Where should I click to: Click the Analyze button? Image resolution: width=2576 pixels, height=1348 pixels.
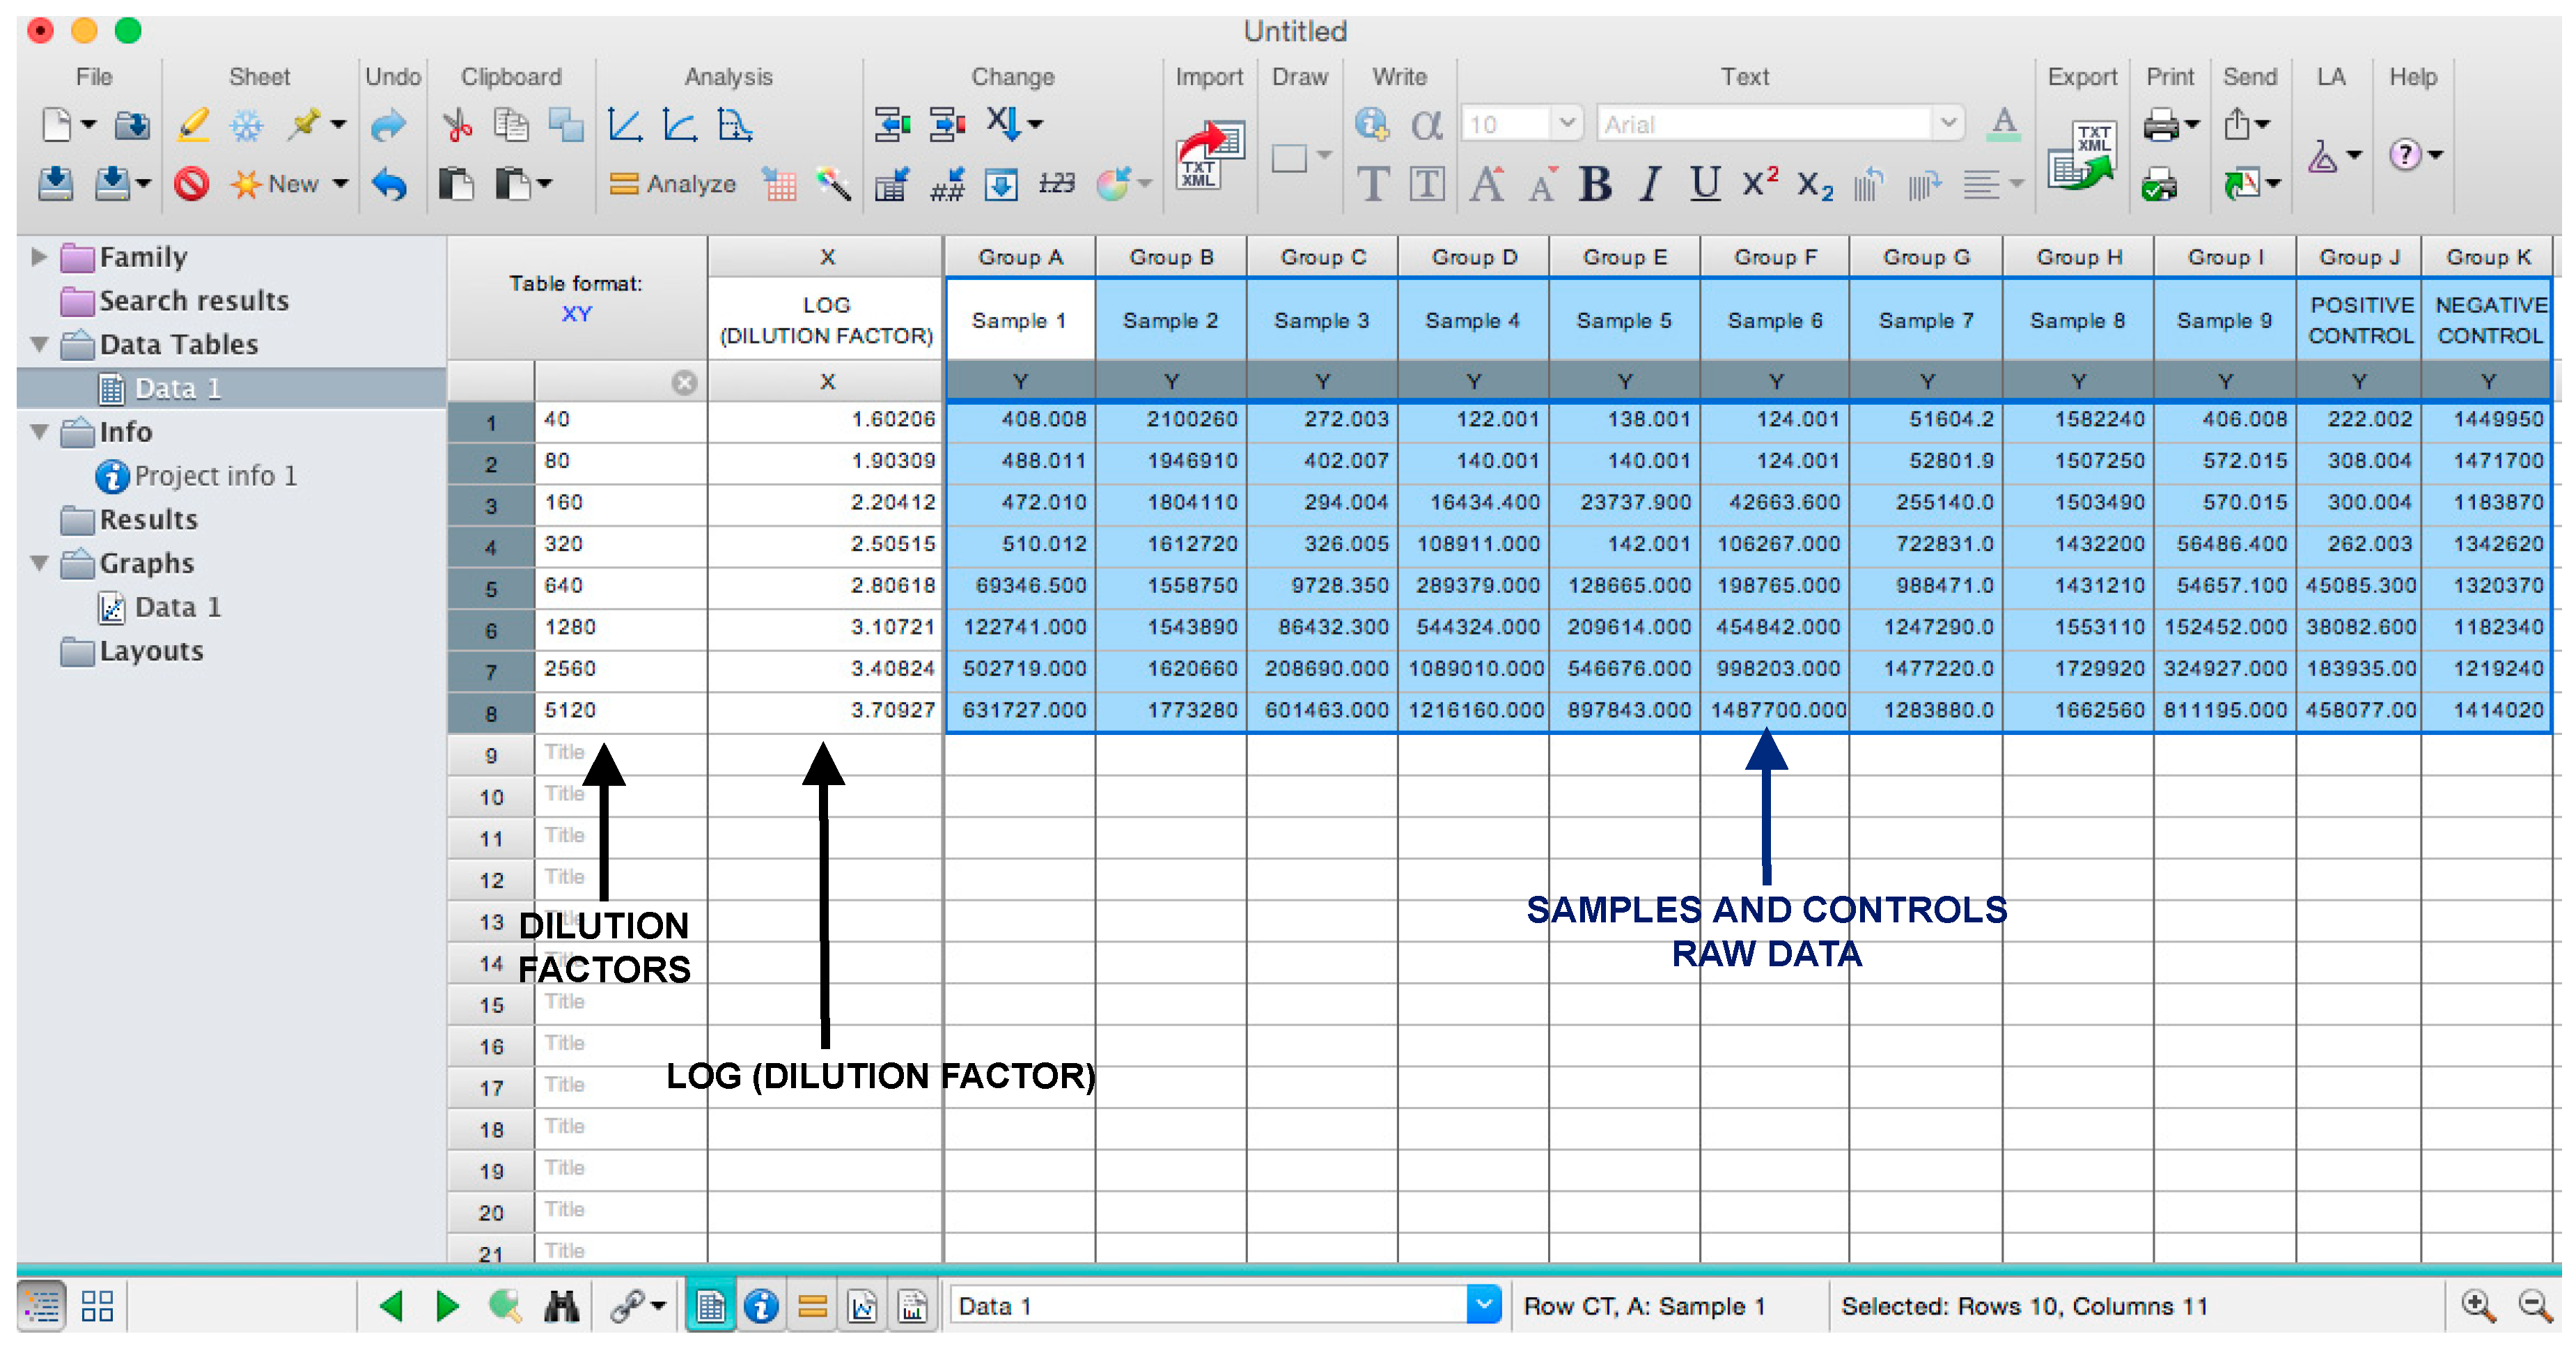tap(673, 184)
